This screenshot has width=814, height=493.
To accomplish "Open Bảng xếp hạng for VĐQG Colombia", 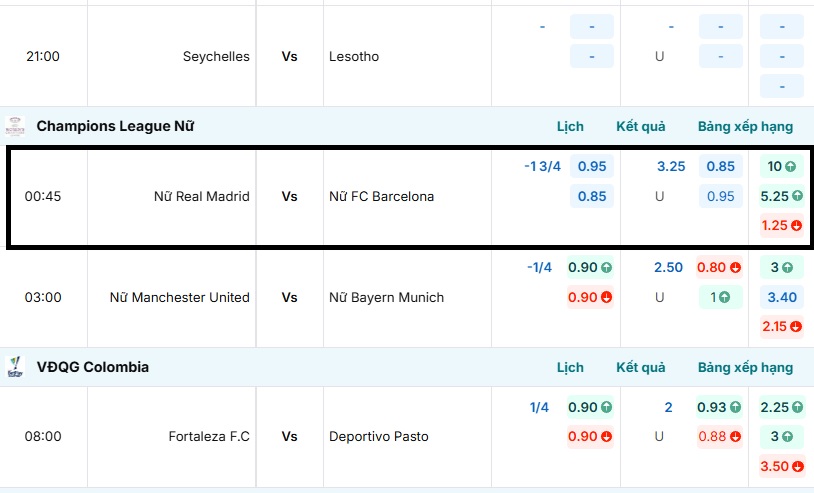I will tap(745, 367).
